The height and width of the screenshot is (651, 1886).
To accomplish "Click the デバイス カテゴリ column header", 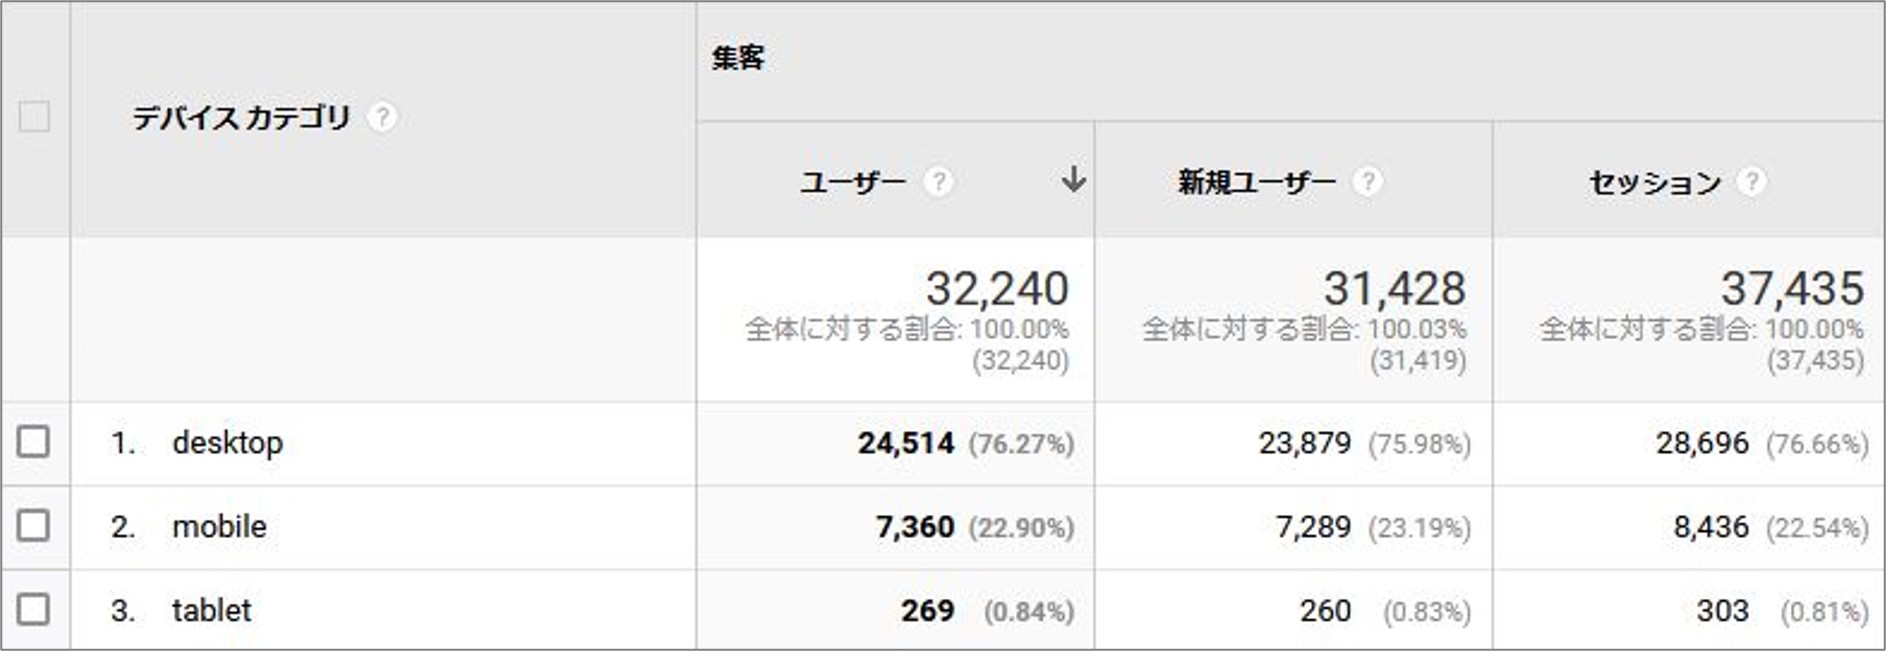I will [241, 118].
